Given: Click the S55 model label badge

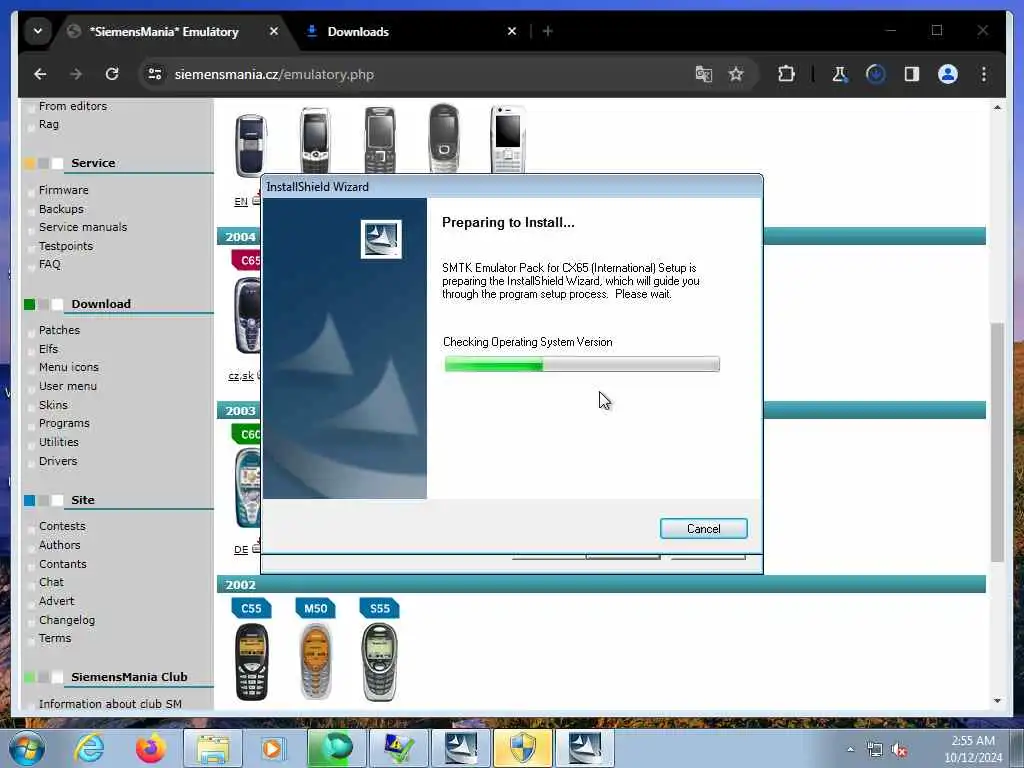Looking at the screenshot, I should click(x=379, y=609).
